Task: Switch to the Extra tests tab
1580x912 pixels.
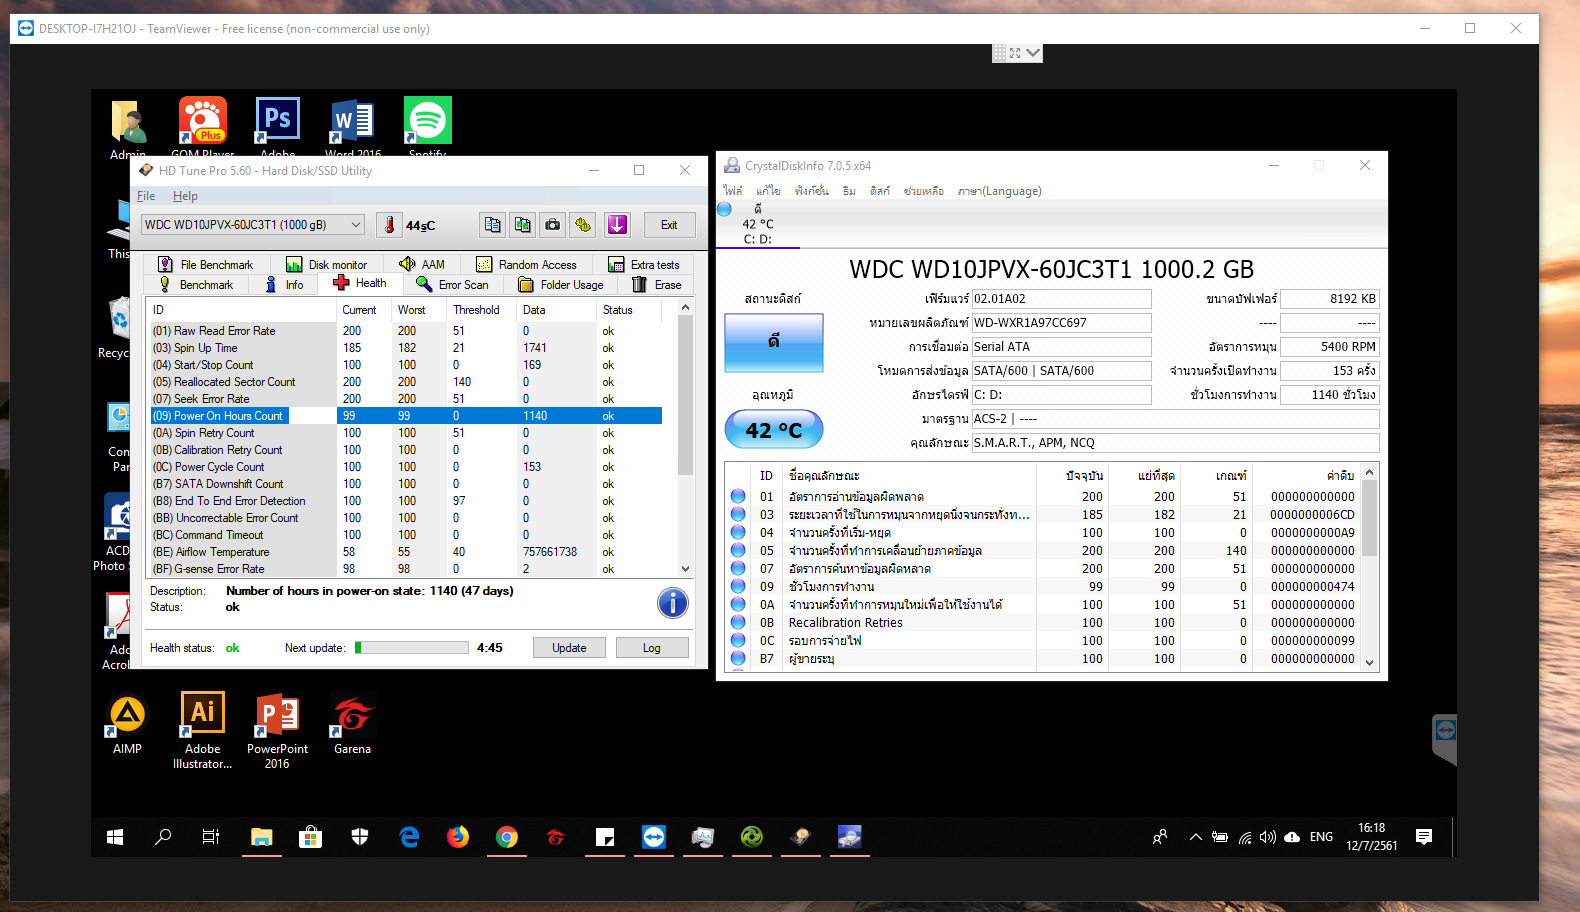Action: (x=644, y=264)
